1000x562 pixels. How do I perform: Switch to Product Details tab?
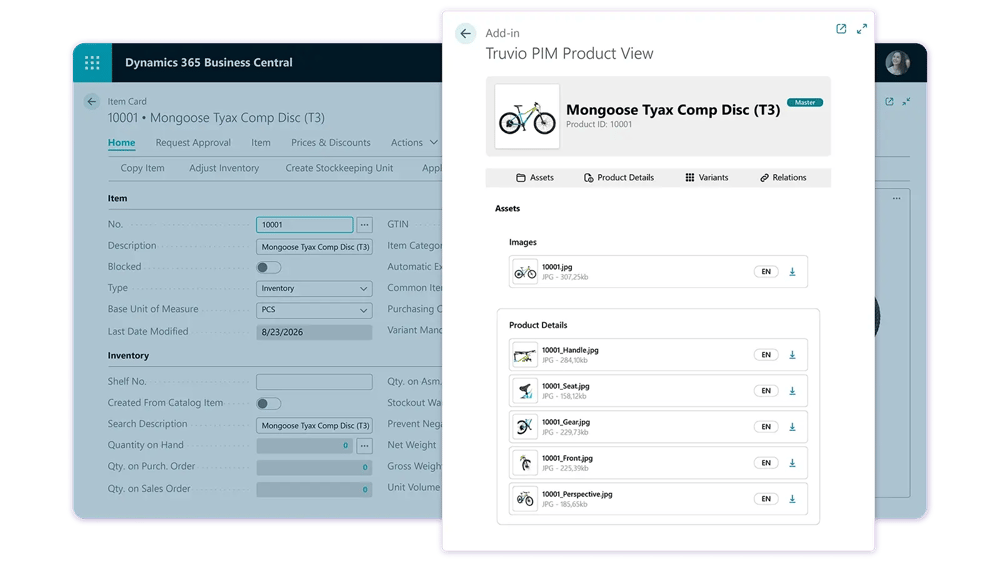(x=619, y=177)
